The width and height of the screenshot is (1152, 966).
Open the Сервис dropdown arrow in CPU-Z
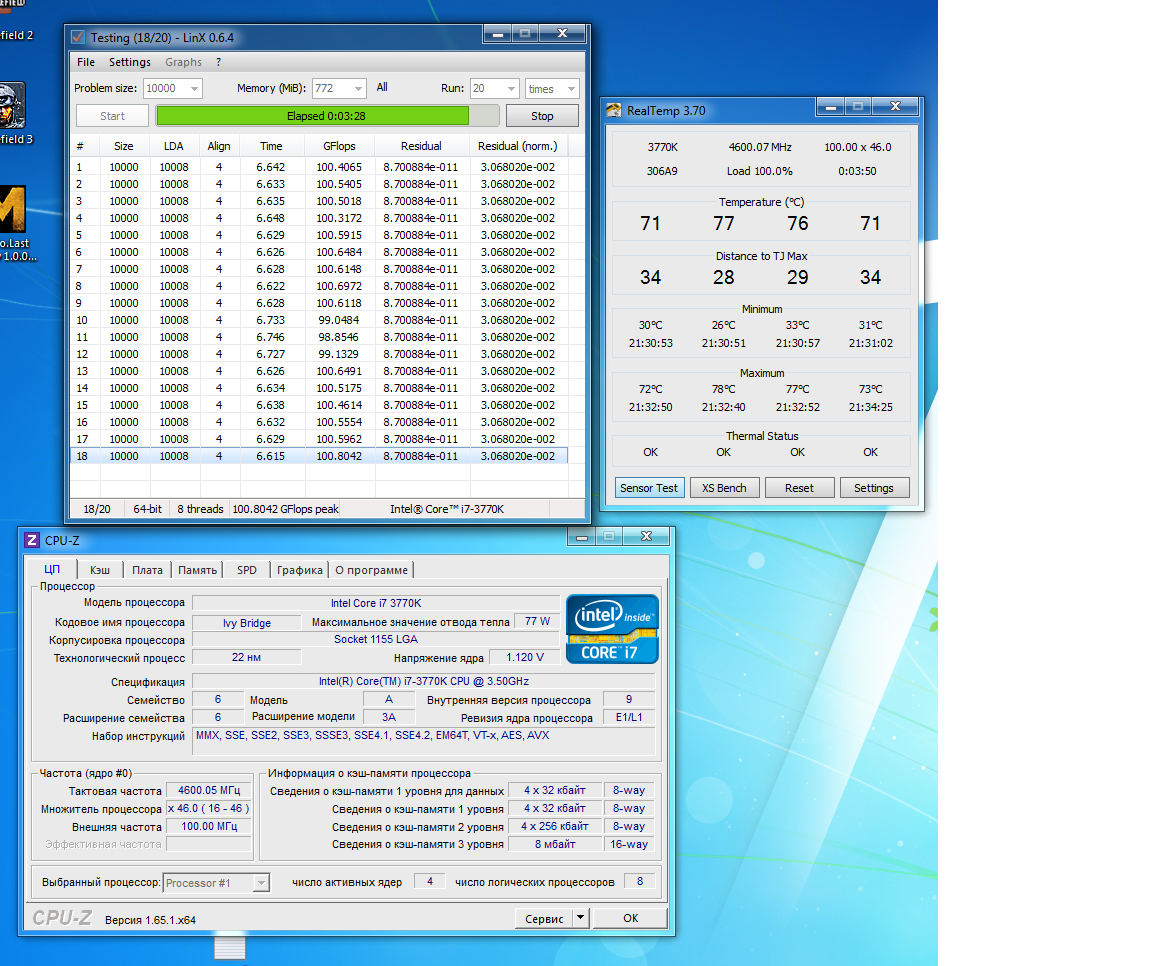(581, 918)
